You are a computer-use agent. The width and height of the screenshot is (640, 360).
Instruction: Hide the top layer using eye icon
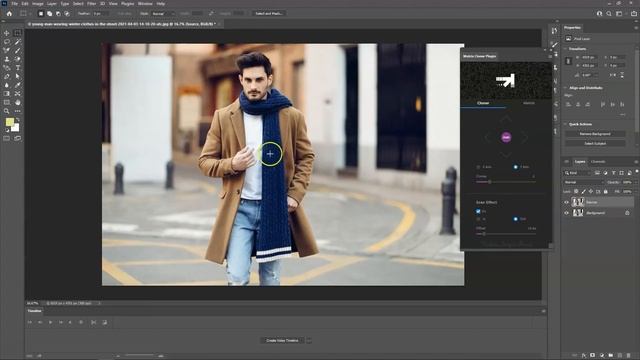[567, 202]
